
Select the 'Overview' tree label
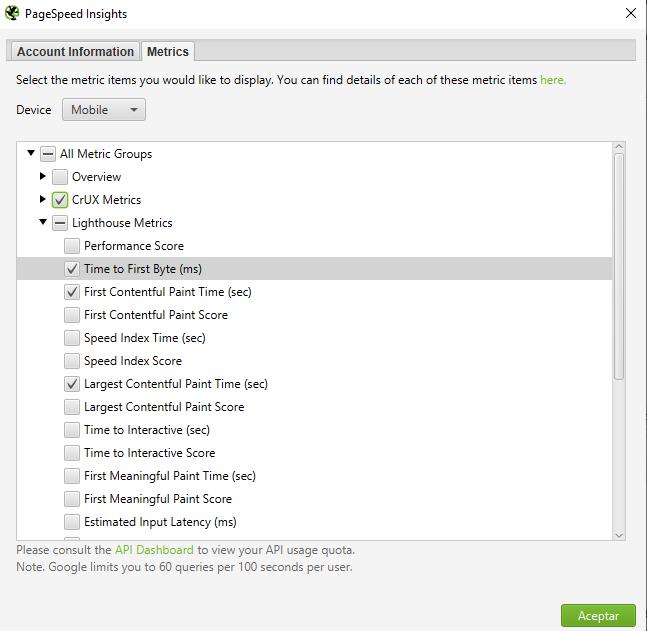96,177
